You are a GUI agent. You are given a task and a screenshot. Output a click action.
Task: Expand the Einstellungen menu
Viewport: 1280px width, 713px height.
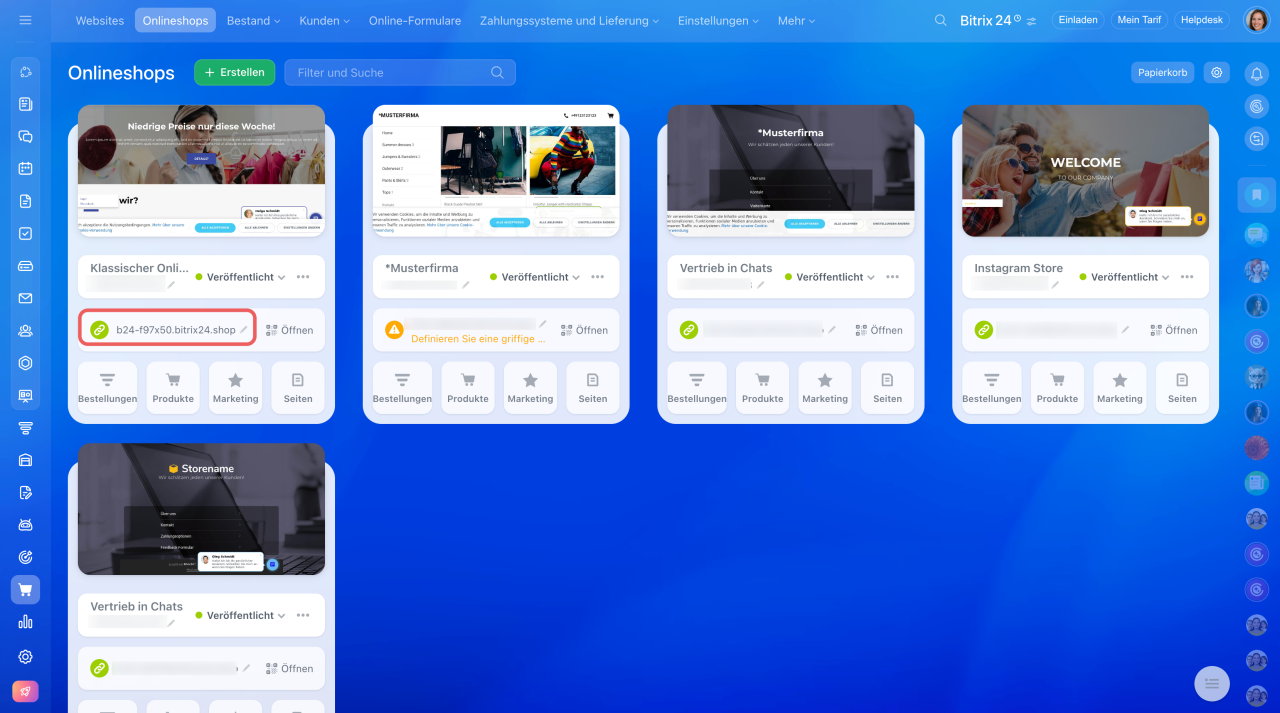pos(718,20)
